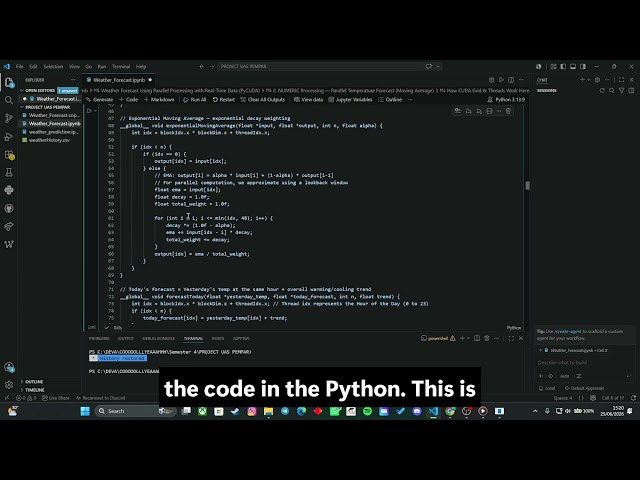640x480 pixels.
Task: Open the Explorer view in activity bar
Action: (x=9, y=82)
